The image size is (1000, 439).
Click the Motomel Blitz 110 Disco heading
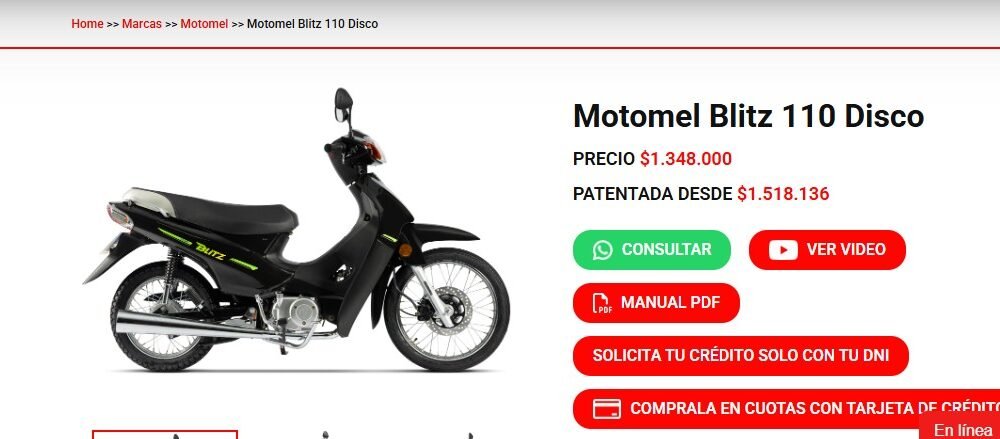pyautogui.click(x=748, y=117)
